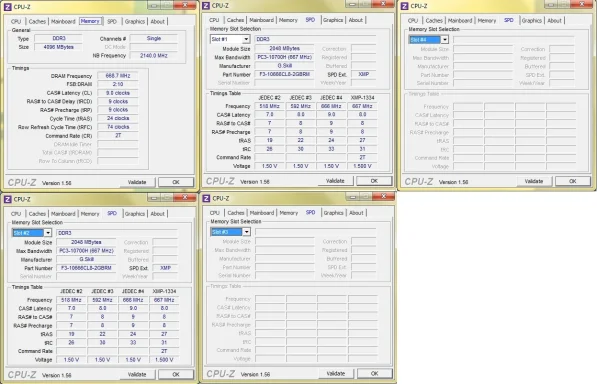Image resolution: width=597 pixels, height=384 pixels.
Task: Close the Slot #3 CPU-Z window
Action: tap(384, 196)
